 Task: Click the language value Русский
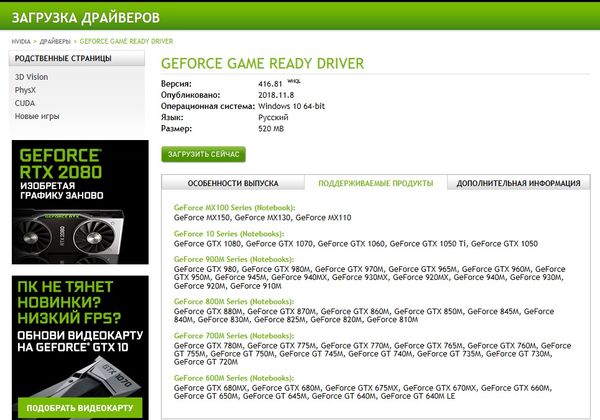pos(273,117)
